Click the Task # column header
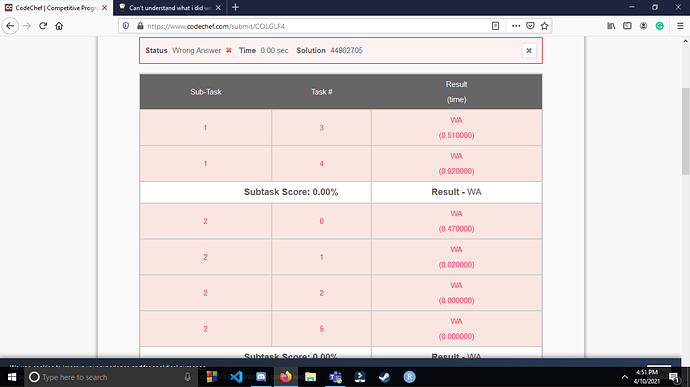 (x=322, y=92)
